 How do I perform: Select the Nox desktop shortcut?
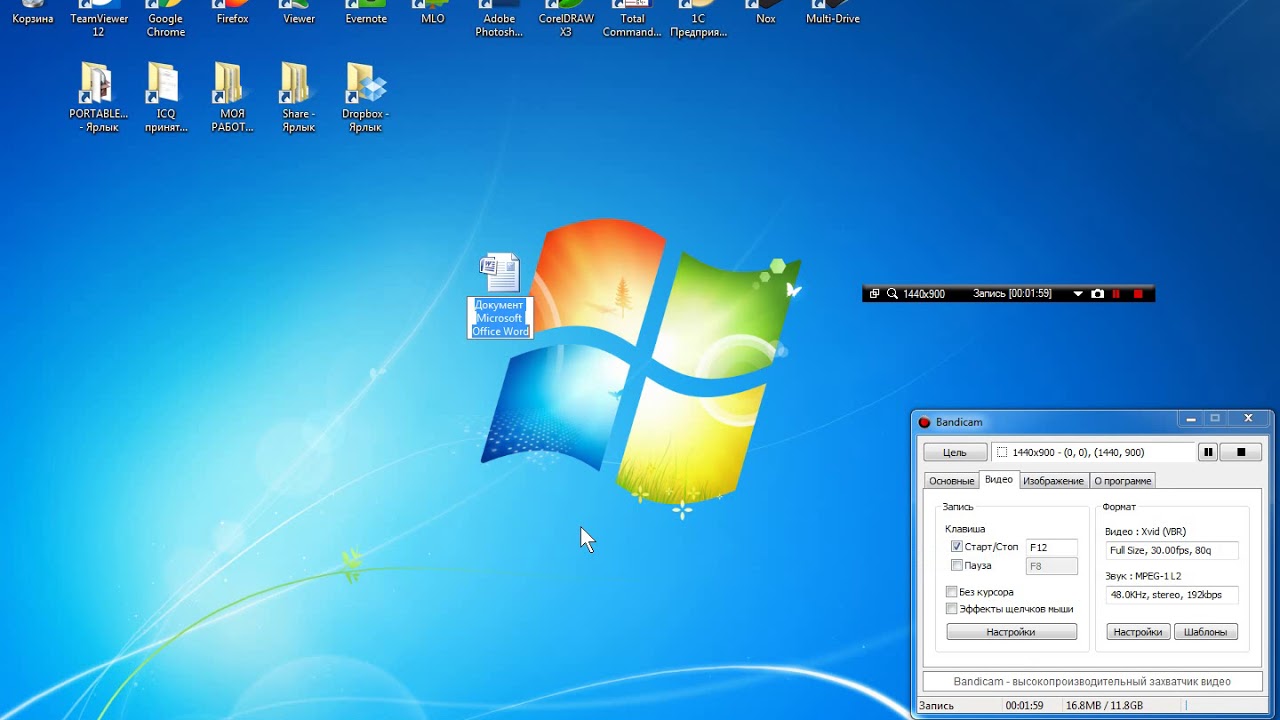click(x=766, y=12)
